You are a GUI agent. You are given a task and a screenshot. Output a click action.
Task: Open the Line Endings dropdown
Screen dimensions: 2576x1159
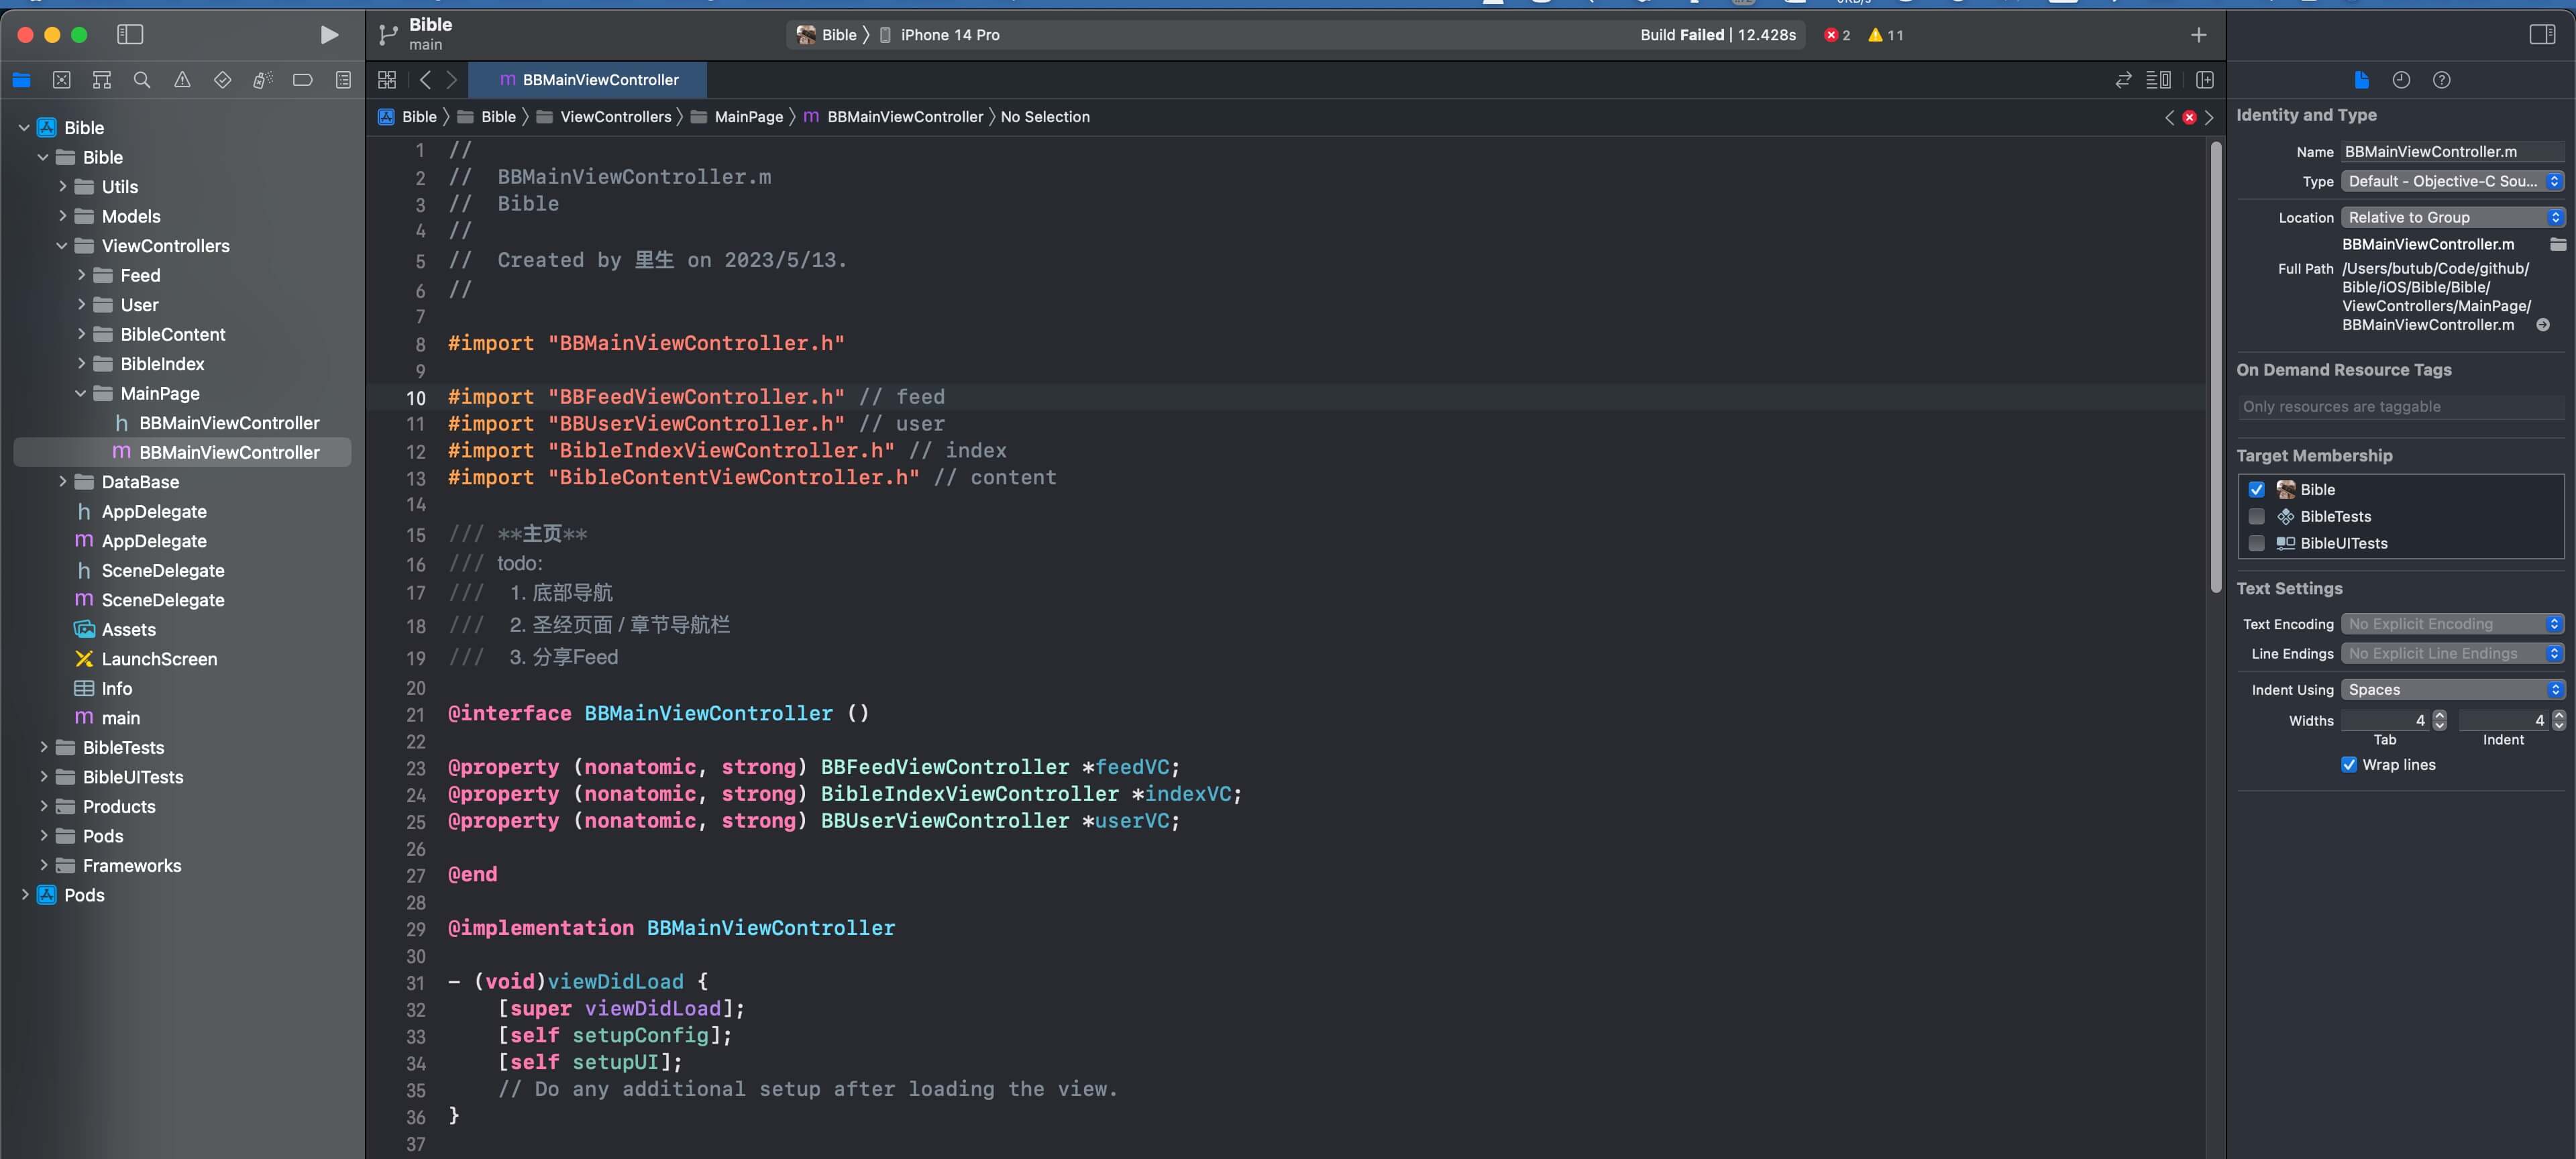pyautogui.click(x=2453, y=653)
